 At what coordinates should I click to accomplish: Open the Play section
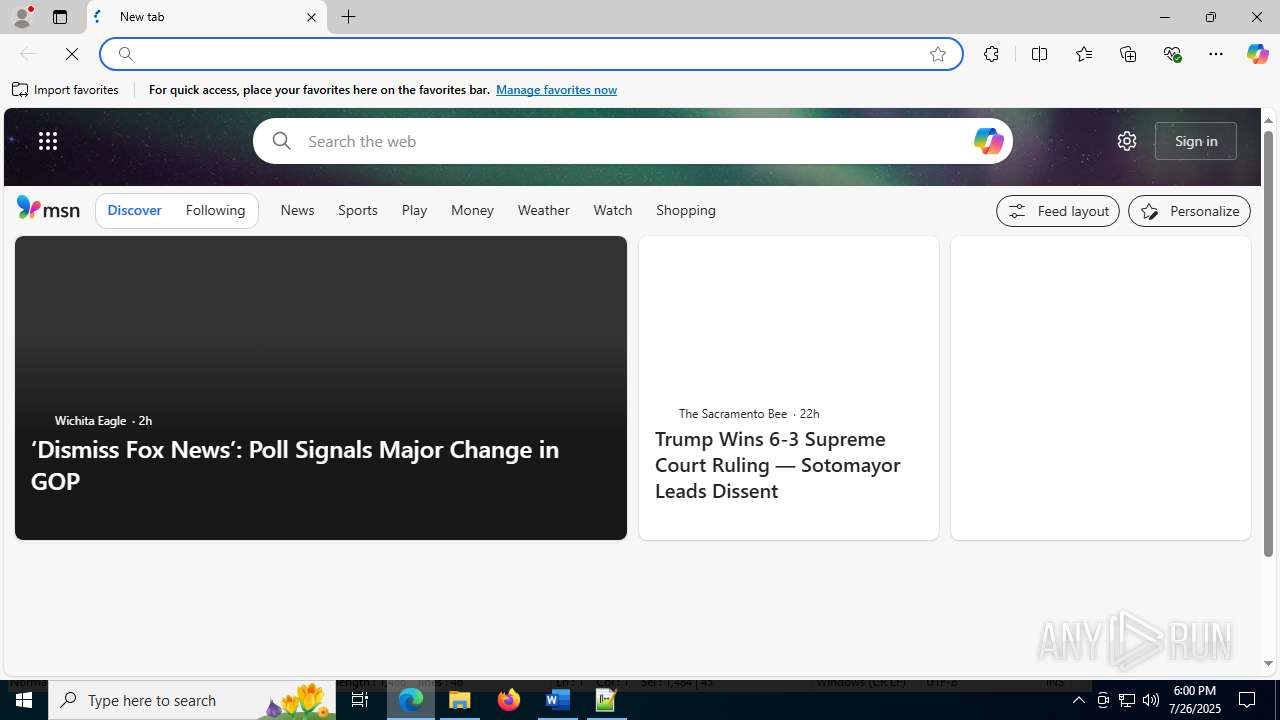(x=414, y=211)
